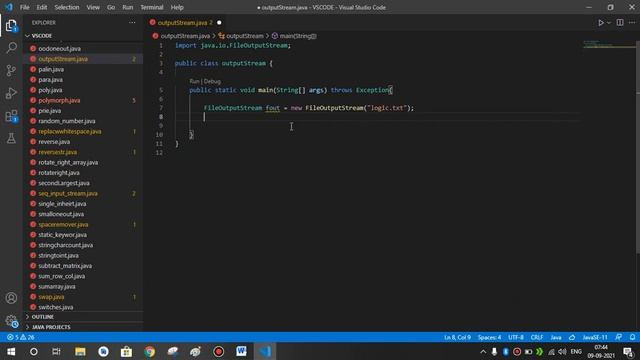Change encoding via UTF-8 status item
The width and height of the screenshot is (640, 360).
click(516, 338)
